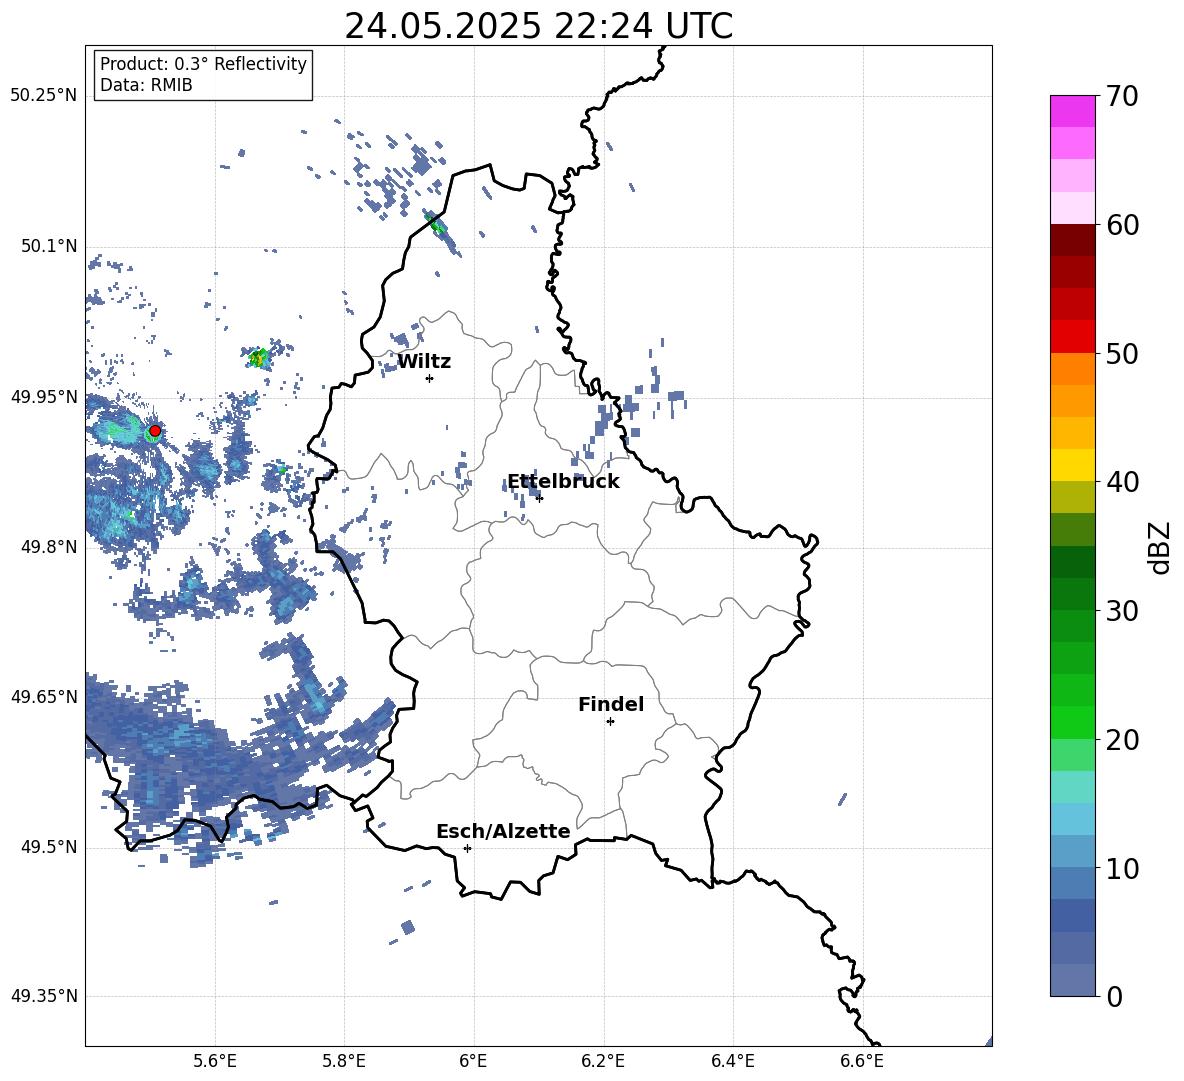Click the 6.6°E longitude label
Viewport: 1184px width, 1081px height.
(x=862, y=1062)
